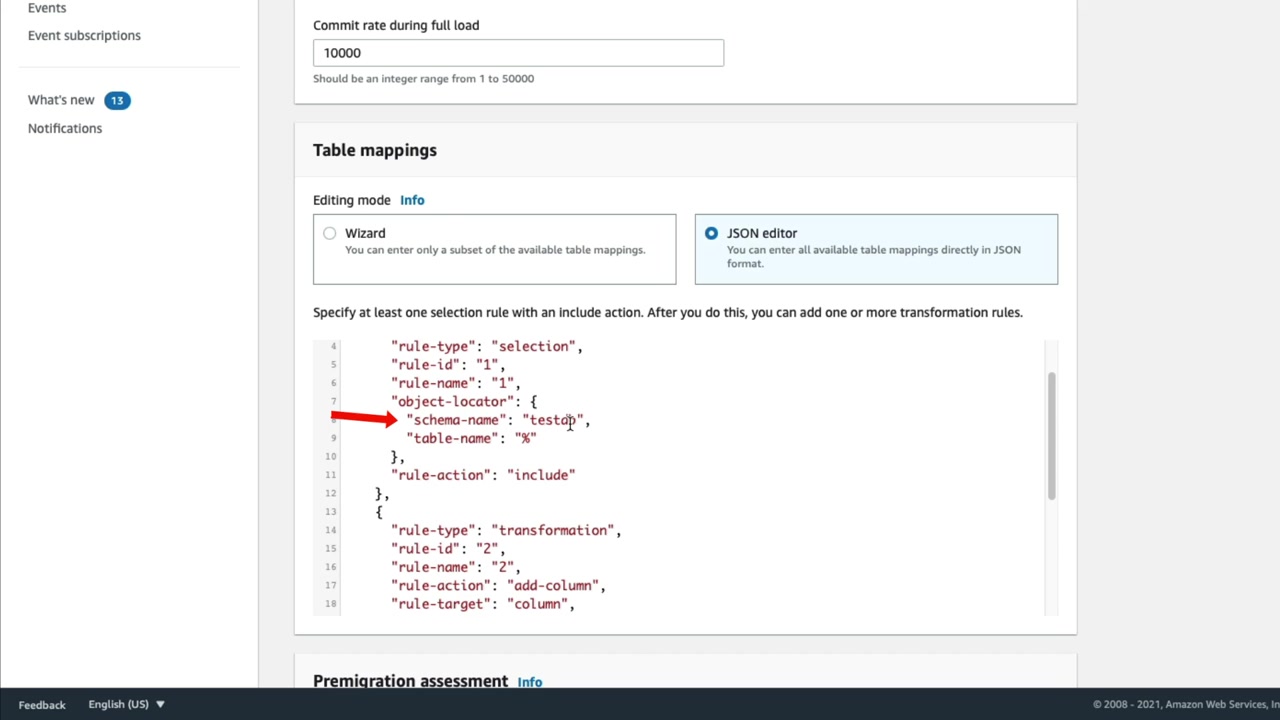Click the rule-target column line
Image resolution: width=1280 pixels, height=720 pixels.
(x=483, y=604)
